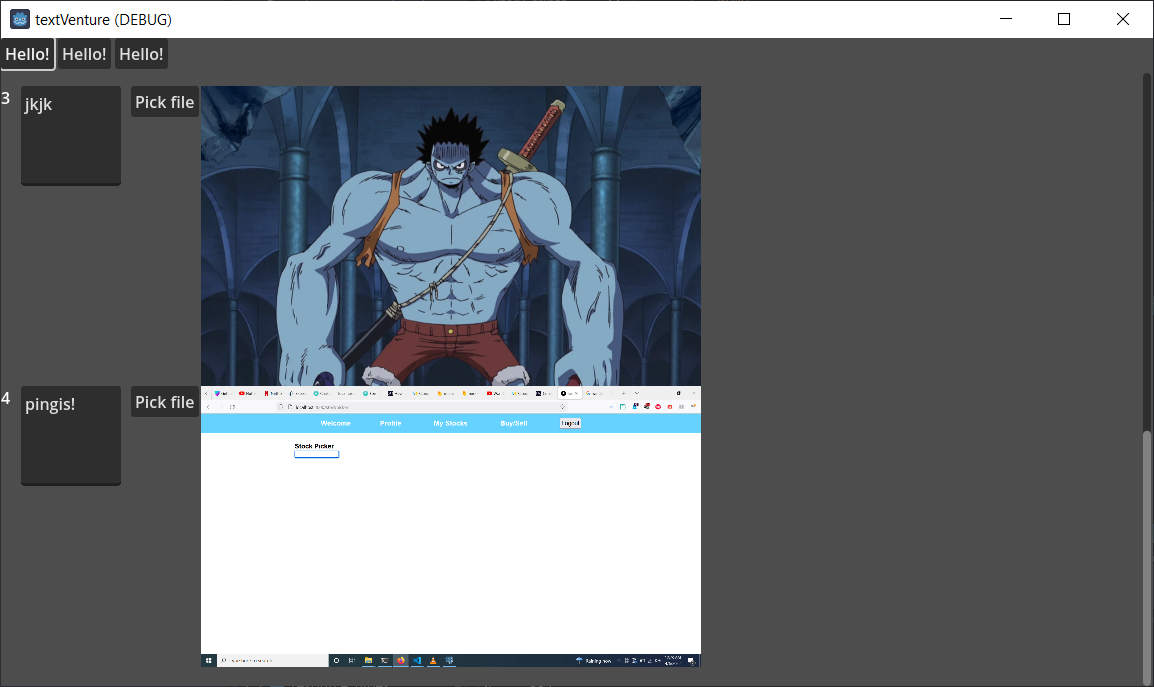Select the muscular anime character image

point(450,236)
